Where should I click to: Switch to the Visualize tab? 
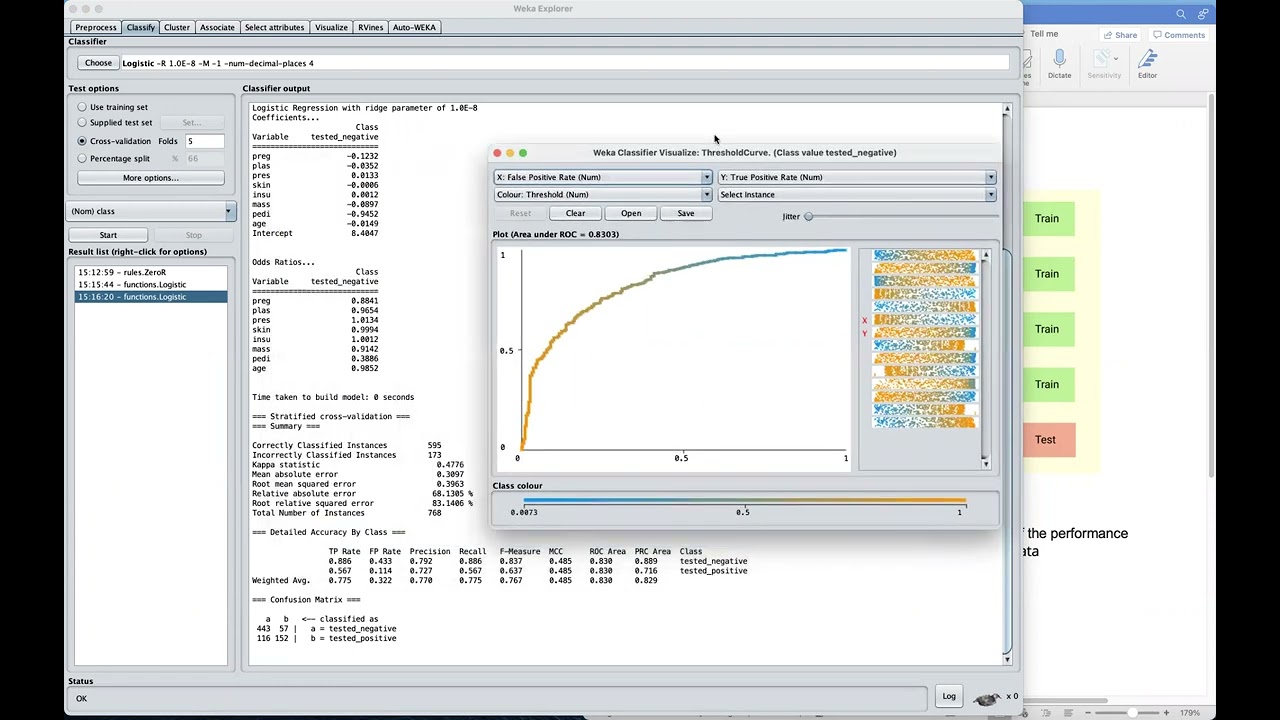[331, 27]
